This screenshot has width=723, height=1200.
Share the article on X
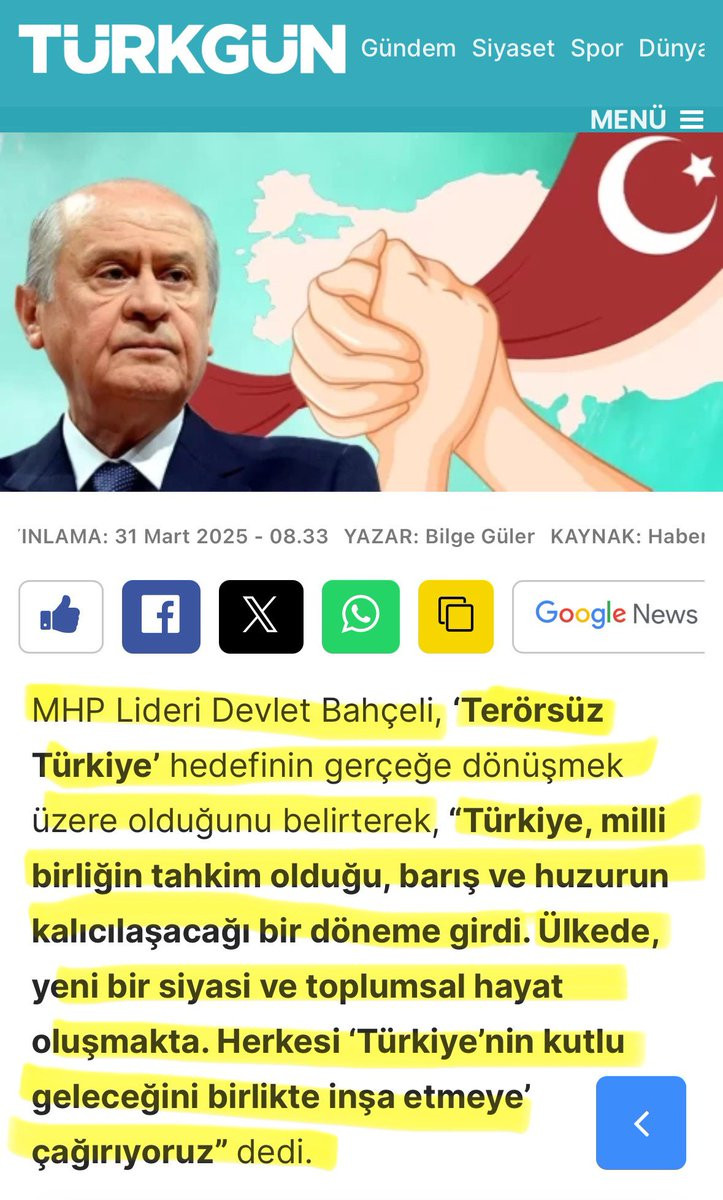[x=261, y=617]
